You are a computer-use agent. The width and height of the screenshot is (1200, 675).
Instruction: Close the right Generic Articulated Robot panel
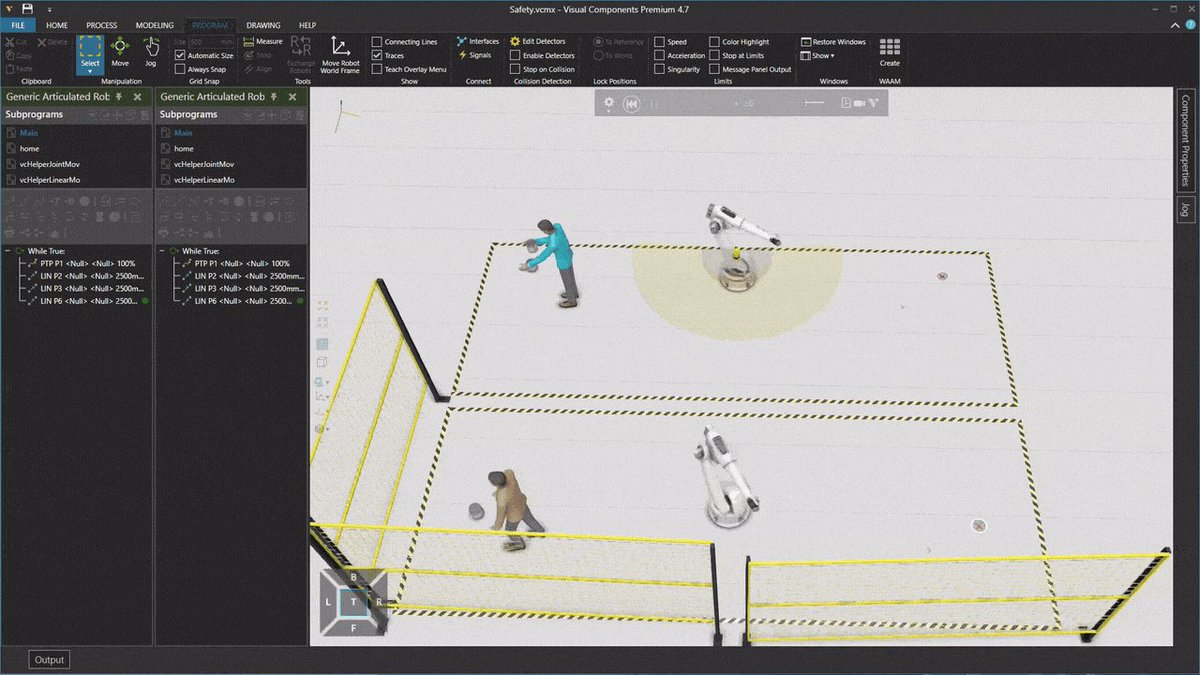pyautogui.click(x=292, y=97)
